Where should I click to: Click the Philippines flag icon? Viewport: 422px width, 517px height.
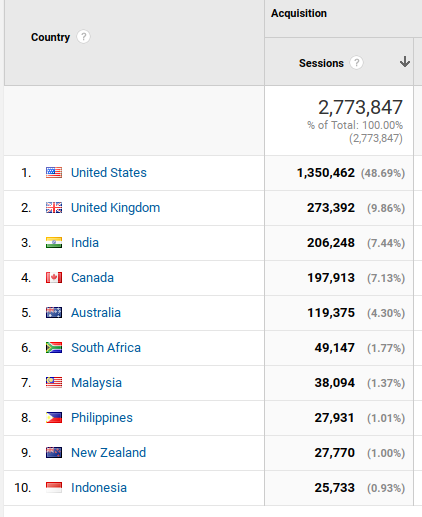click(x=54, y=418)
